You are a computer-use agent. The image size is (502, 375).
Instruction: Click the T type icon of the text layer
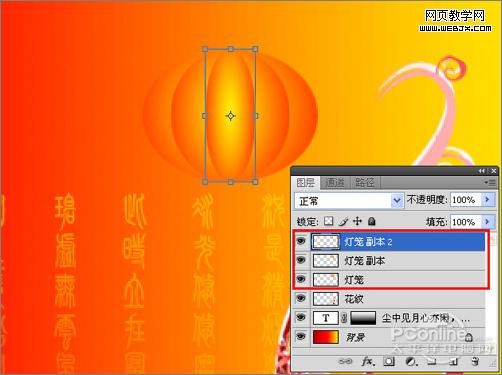pyautogui.click(x=326, y=318)
